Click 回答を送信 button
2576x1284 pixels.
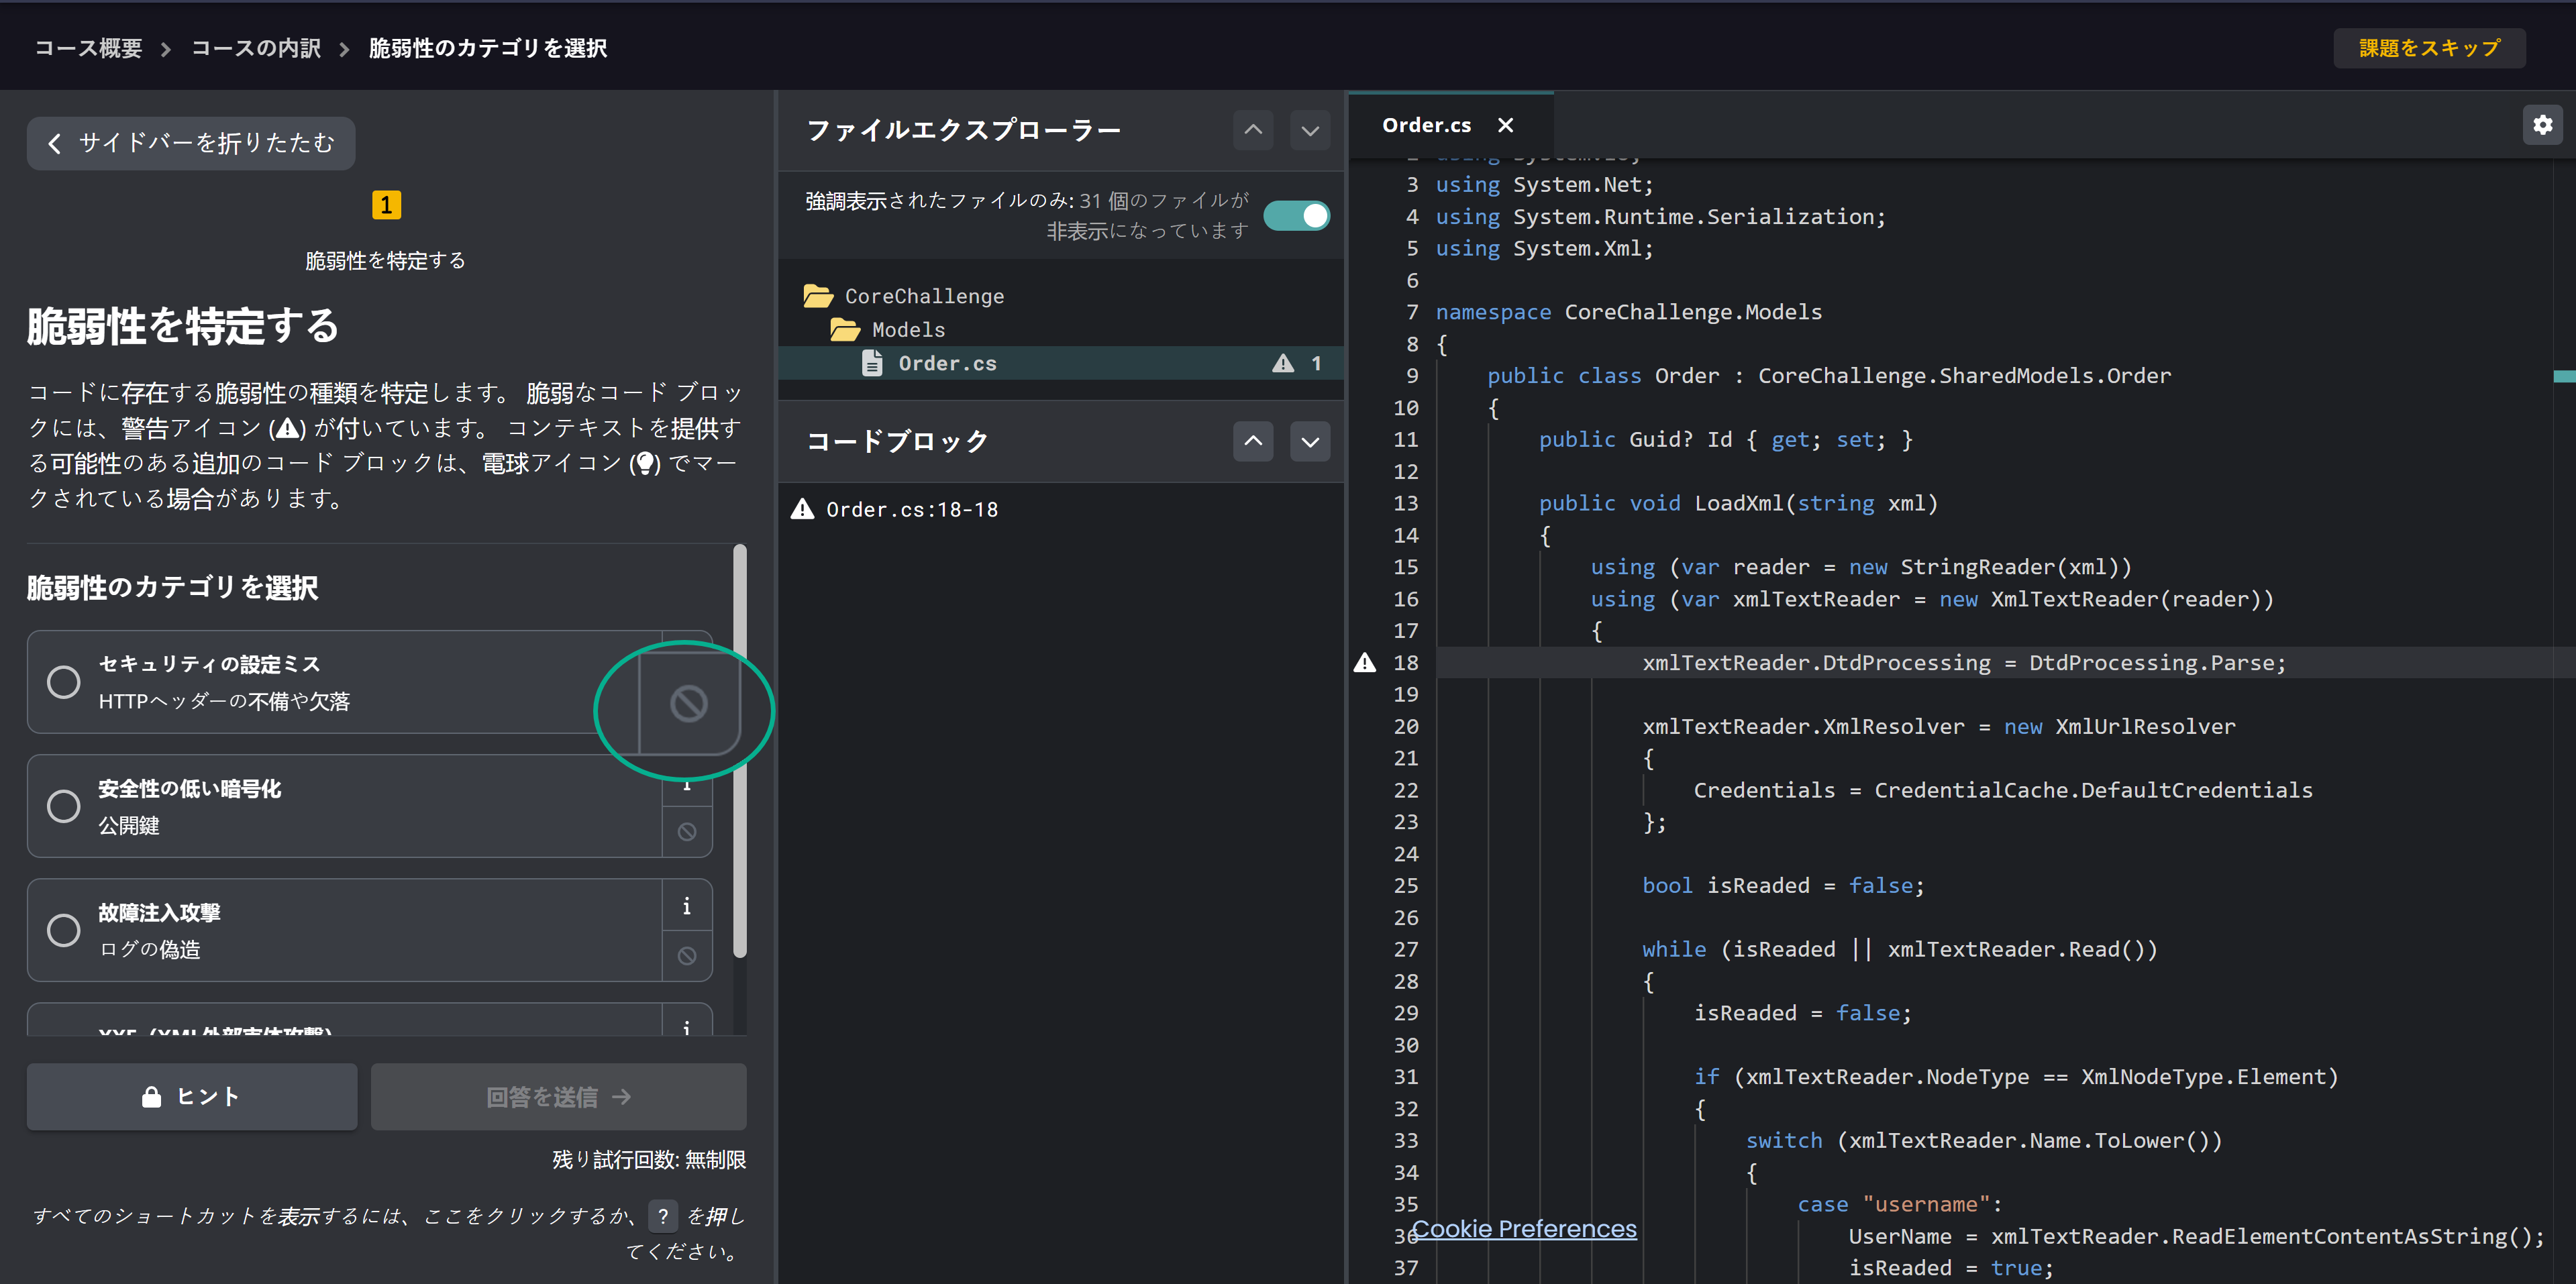[x=558, y=1096]
